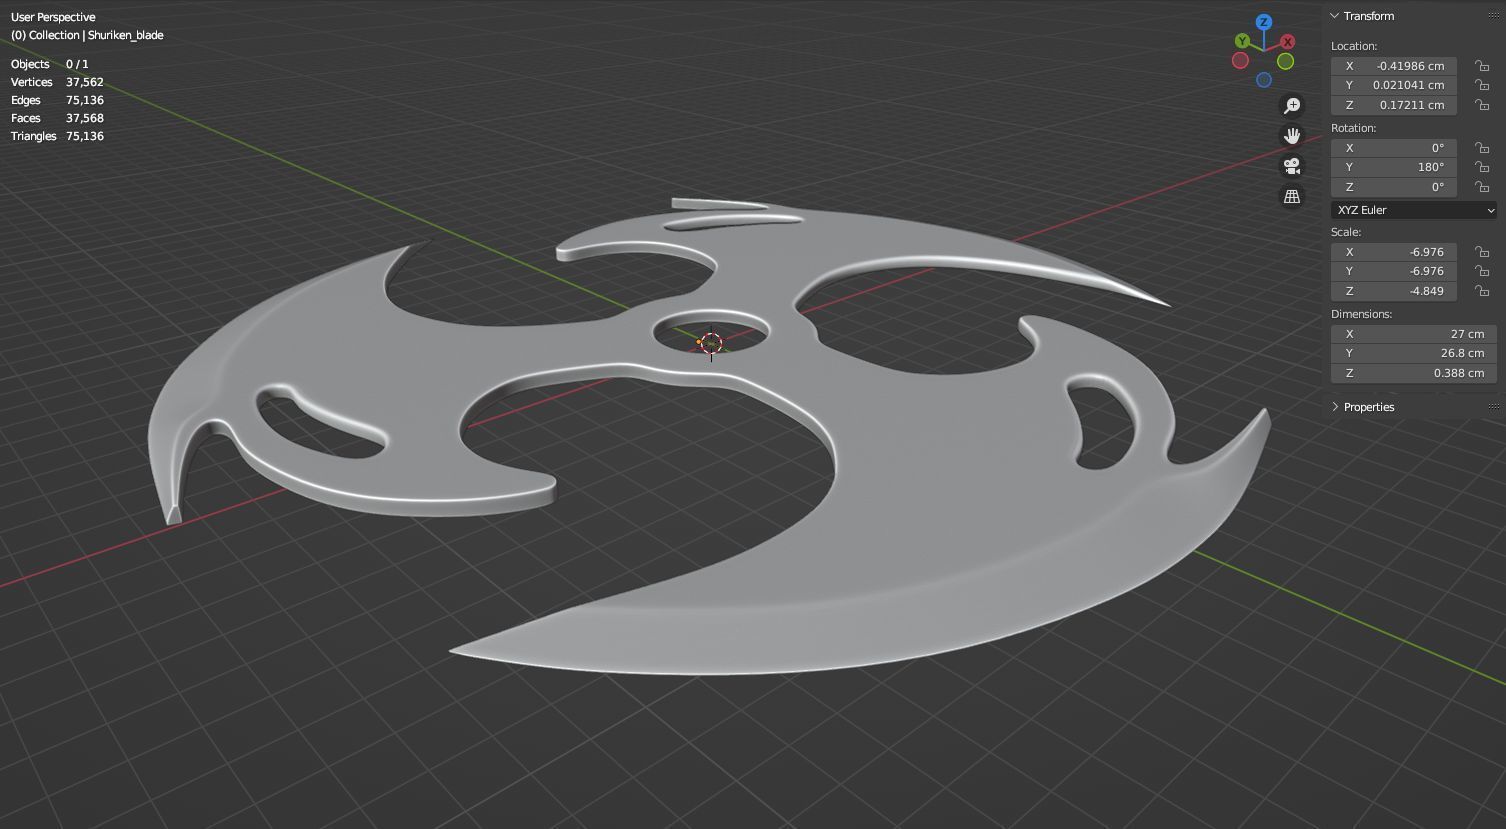Click the Rotation X field 0°
This screenshot has width=1506, height=829.
[x=1394, y=148]
